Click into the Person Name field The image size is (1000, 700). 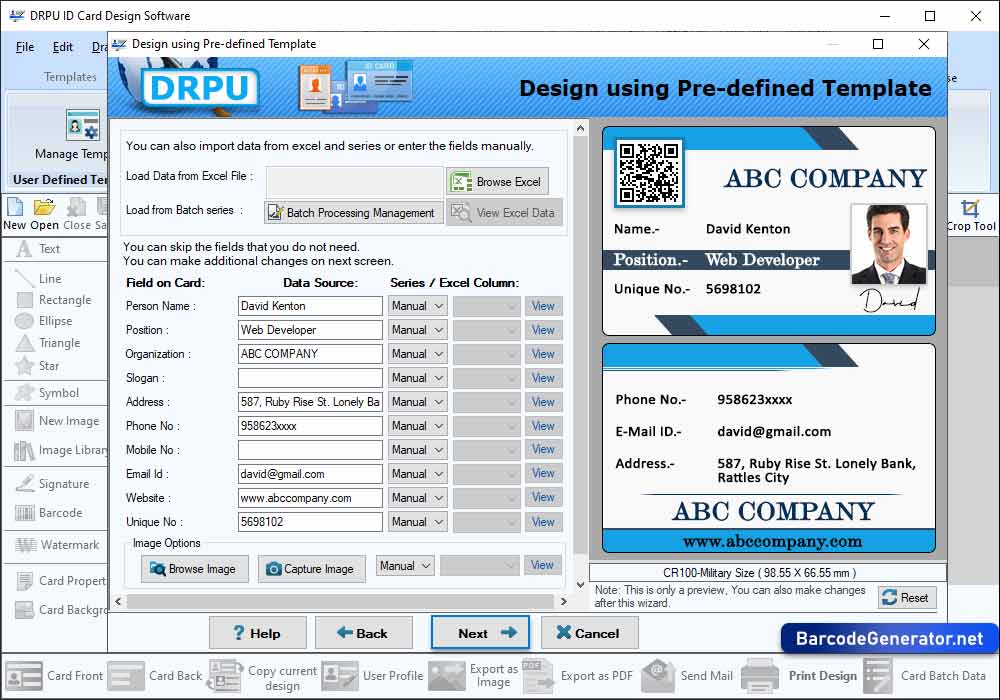click(310, 306)
